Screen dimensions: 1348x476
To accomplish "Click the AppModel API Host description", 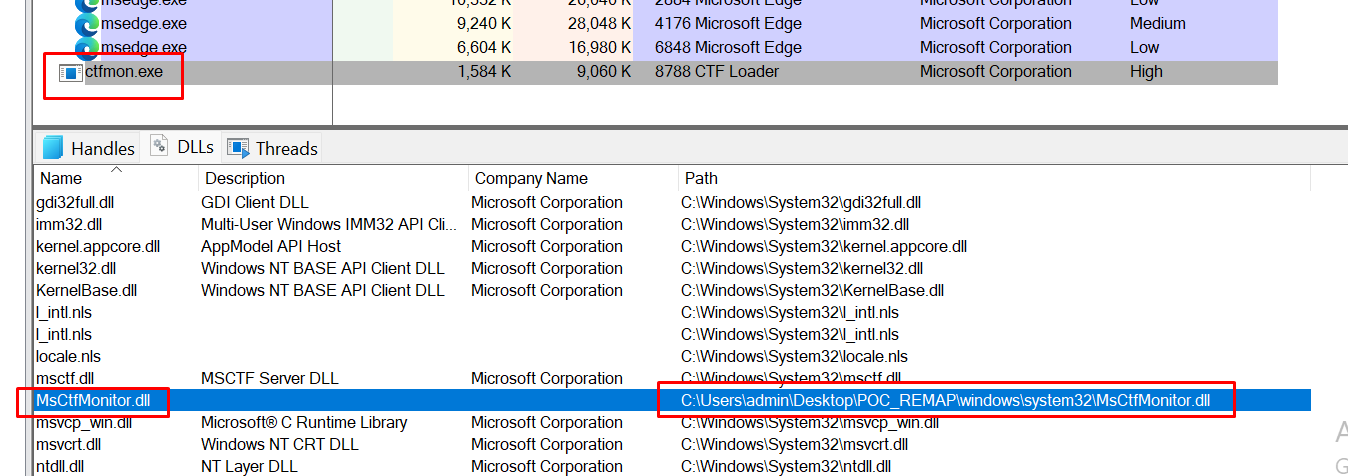I will coord(271,246).
